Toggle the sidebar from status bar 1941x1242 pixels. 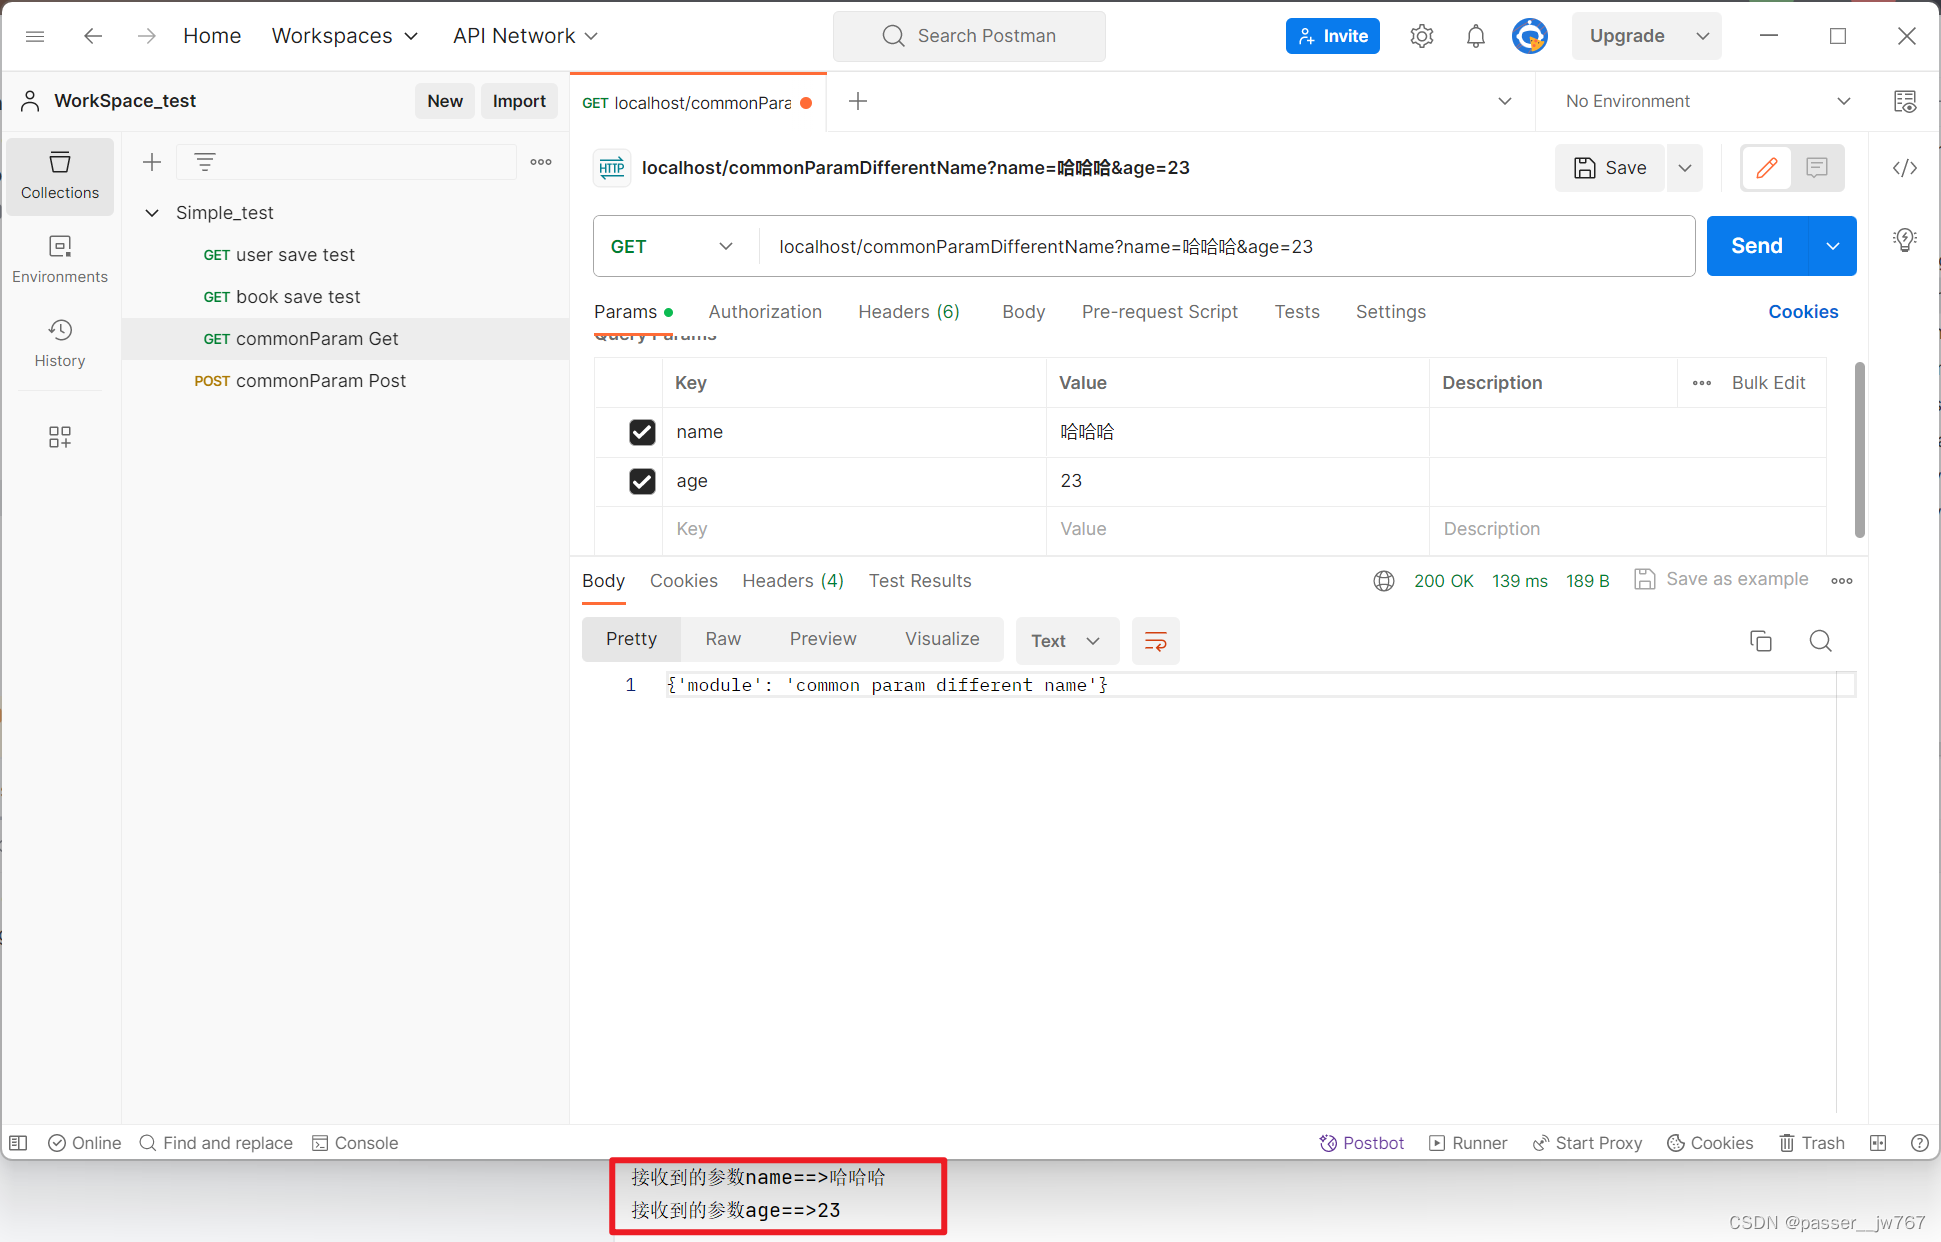click(x=18, y=1143)
